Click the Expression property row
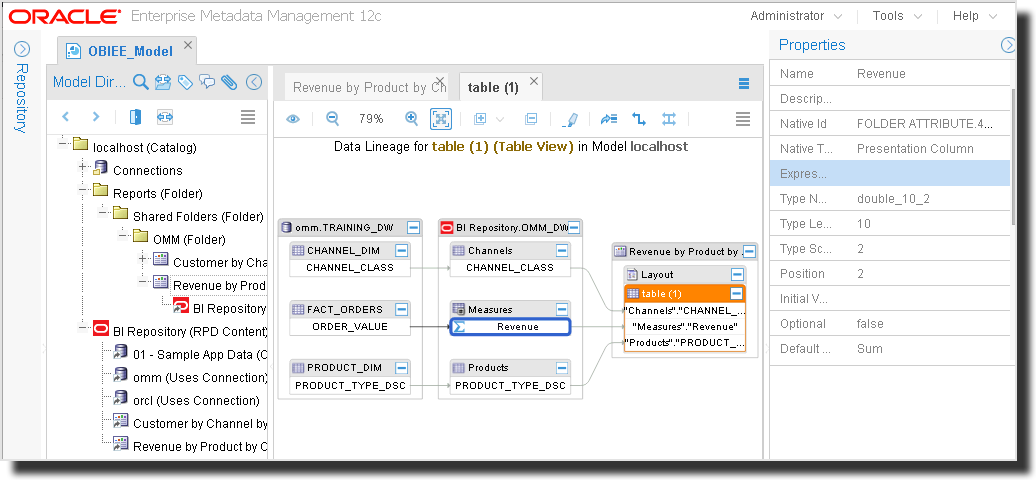This screenshot has width=1036, height=480. point(890,174)
